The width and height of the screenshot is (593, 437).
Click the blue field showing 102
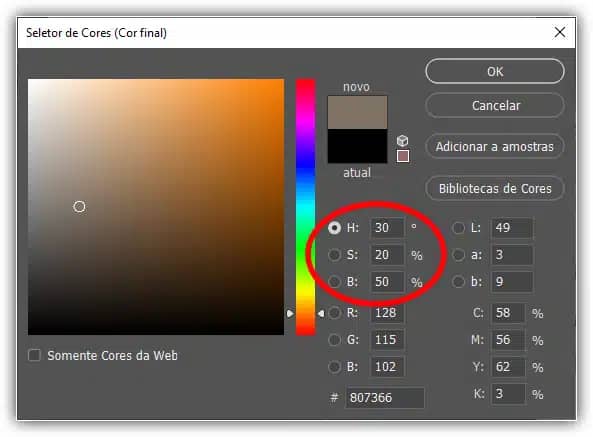(387, 367)
